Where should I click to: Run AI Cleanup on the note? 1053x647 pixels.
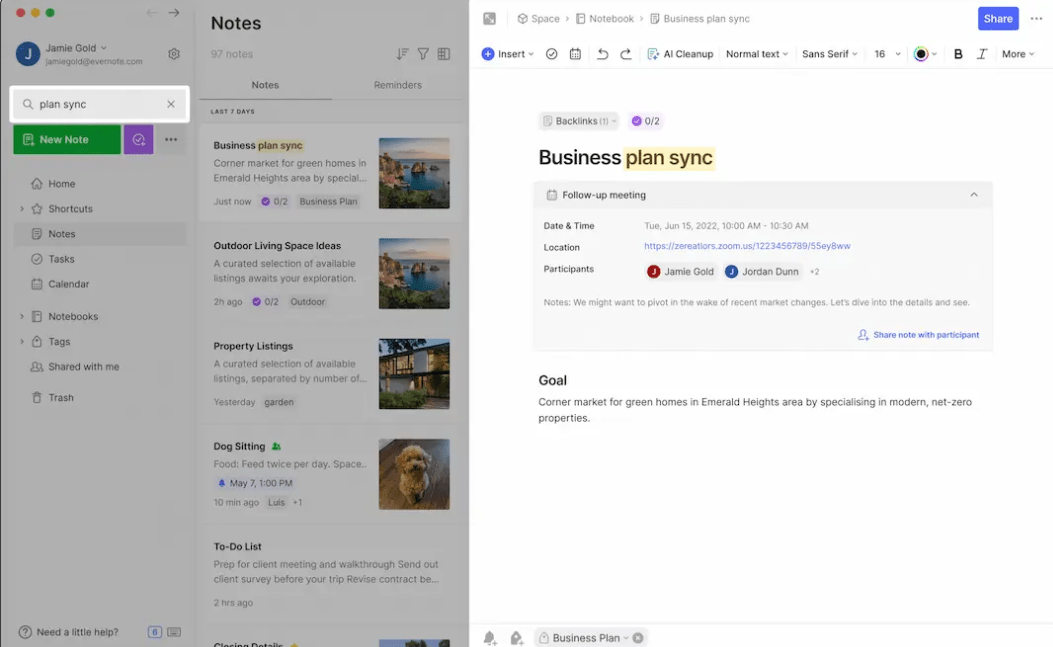point(680,54)
